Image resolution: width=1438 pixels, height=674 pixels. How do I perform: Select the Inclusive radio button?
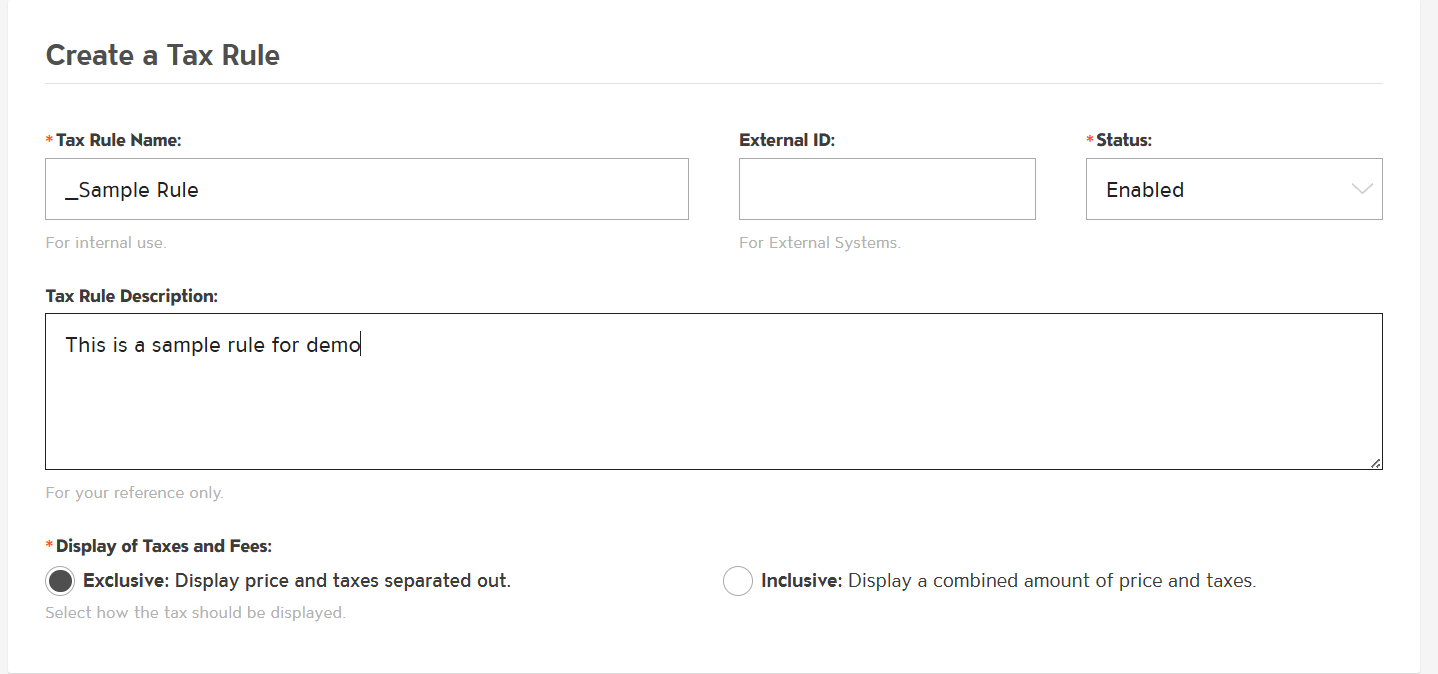click(737, 581)
